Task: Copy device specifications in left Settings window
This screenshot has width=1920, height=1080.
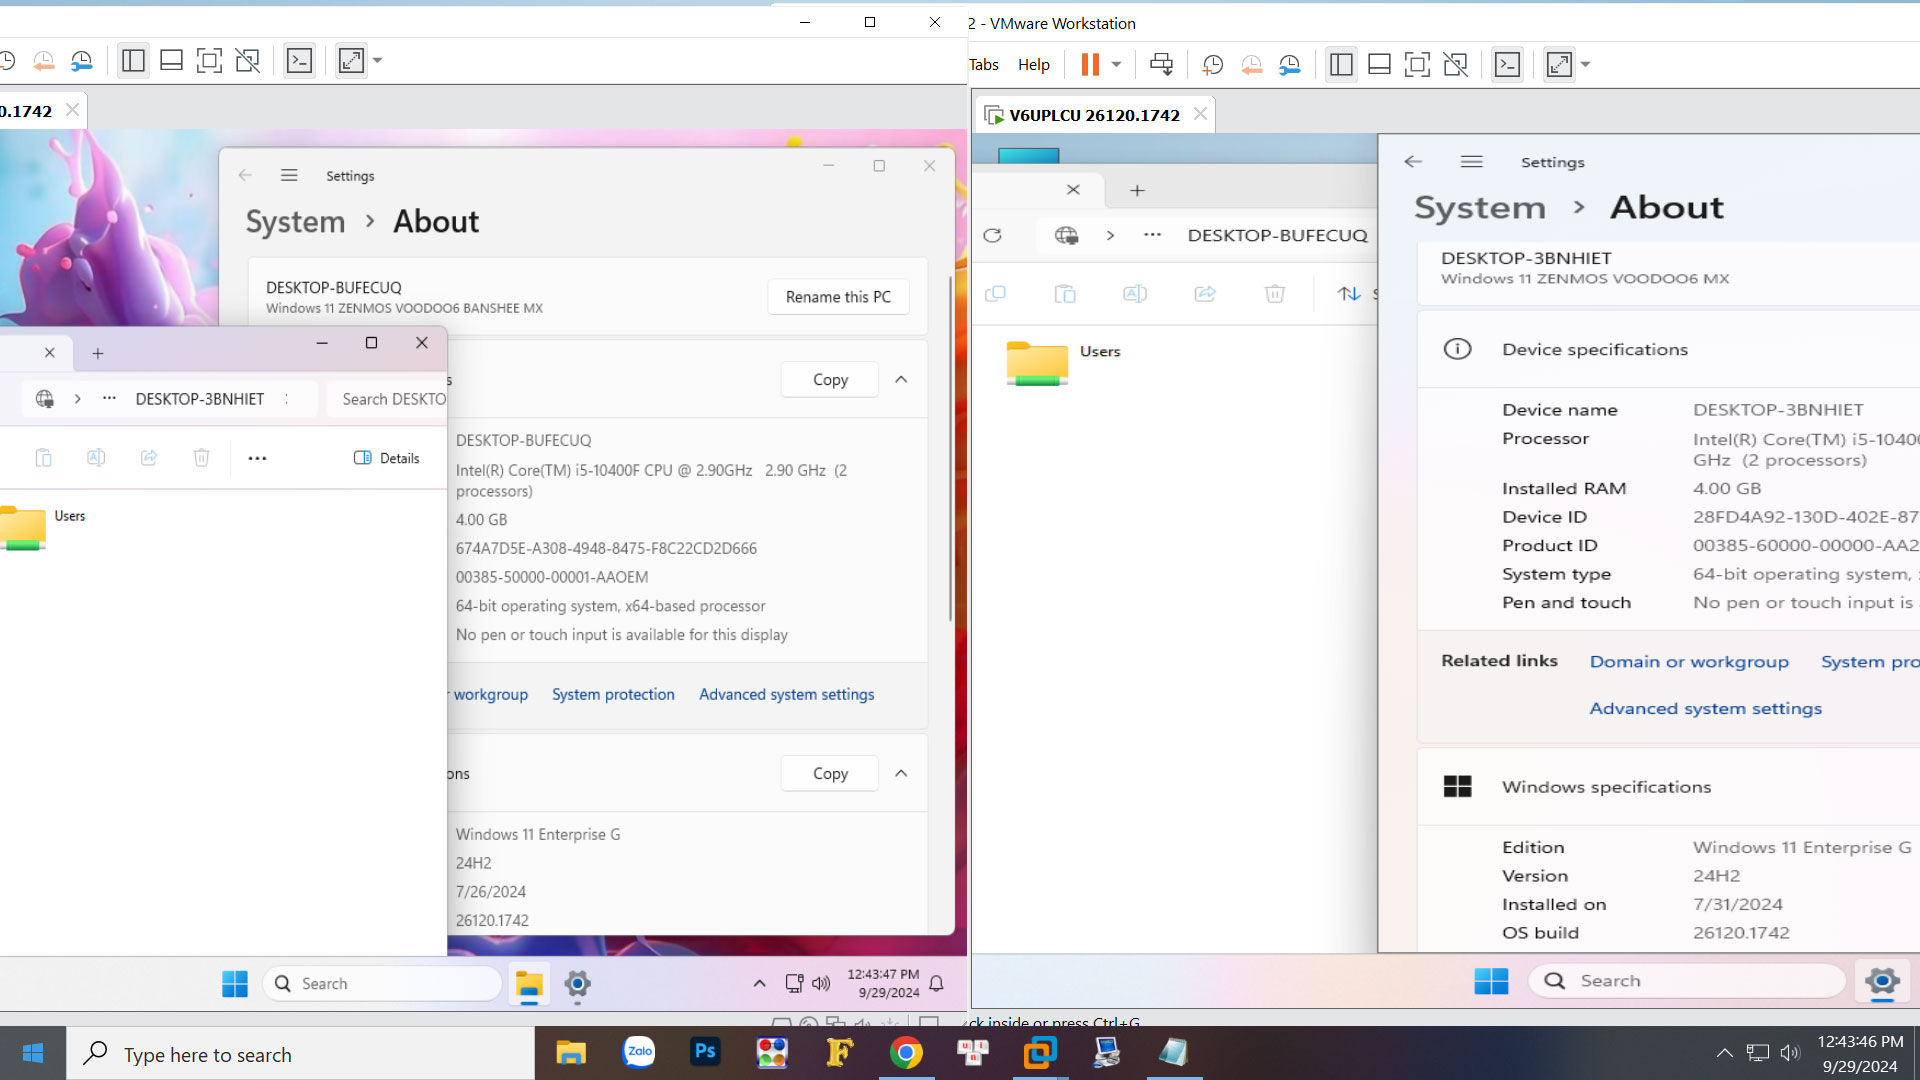Action: [x=830, y=380]
